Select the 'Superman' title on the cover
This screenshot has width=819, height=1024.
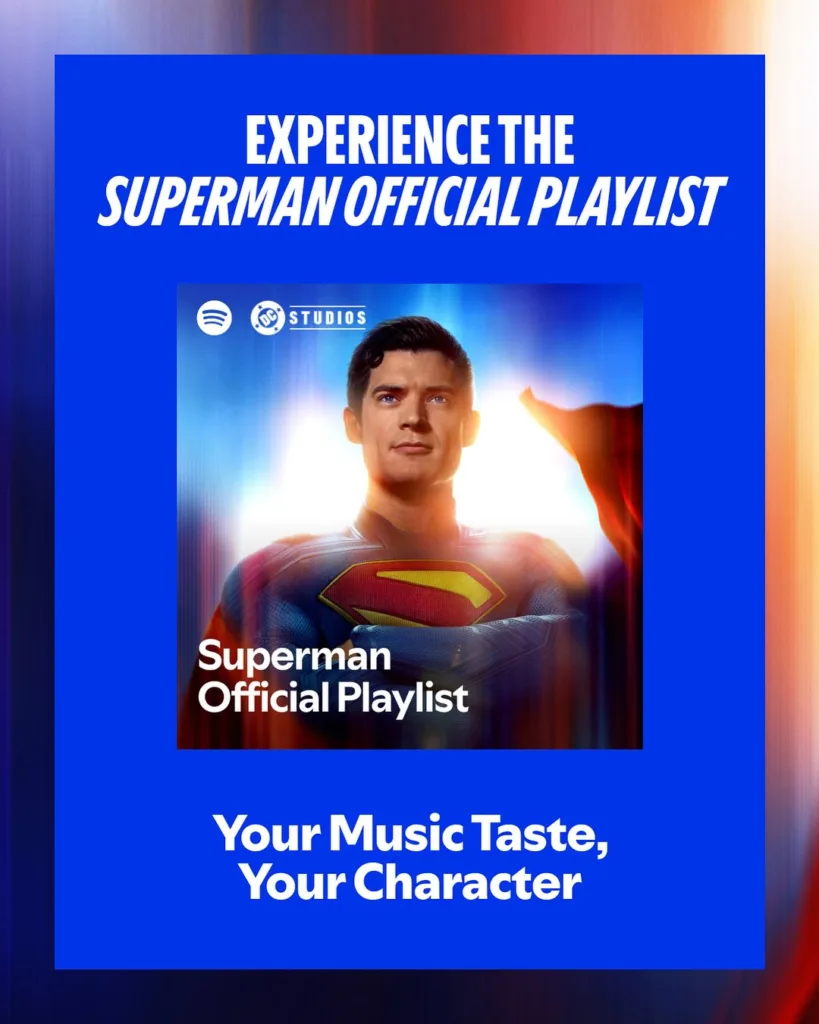294,658
